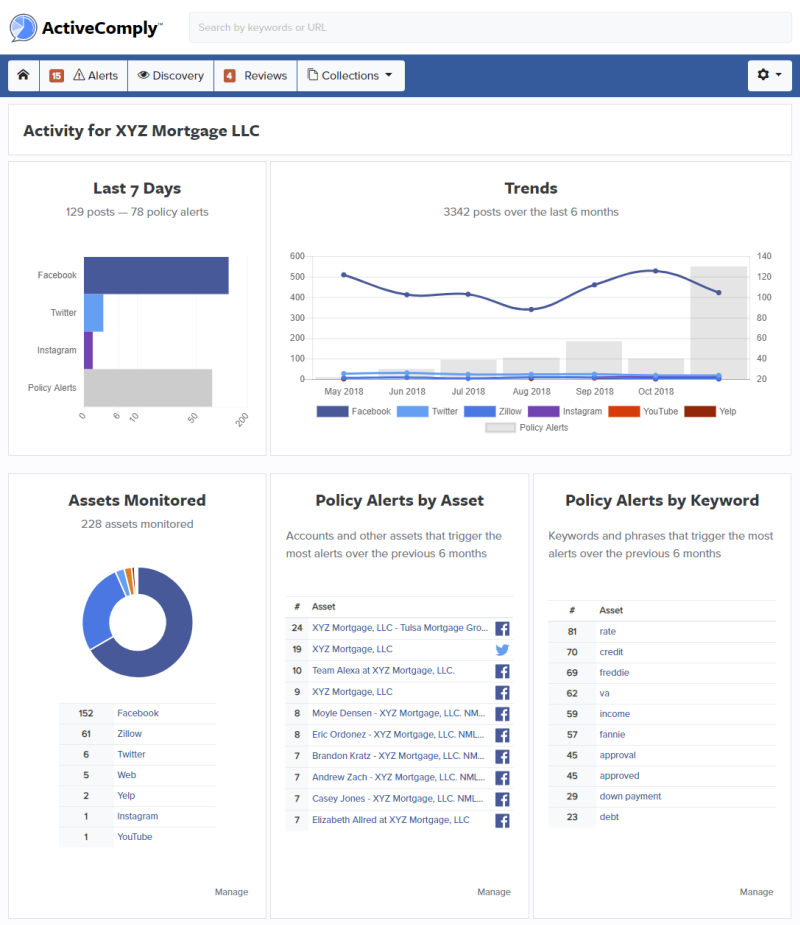Click the Facebook bar in Last 7 Days chart
Viewport: 800px width, 925px height.
click(x=156, y=275)
